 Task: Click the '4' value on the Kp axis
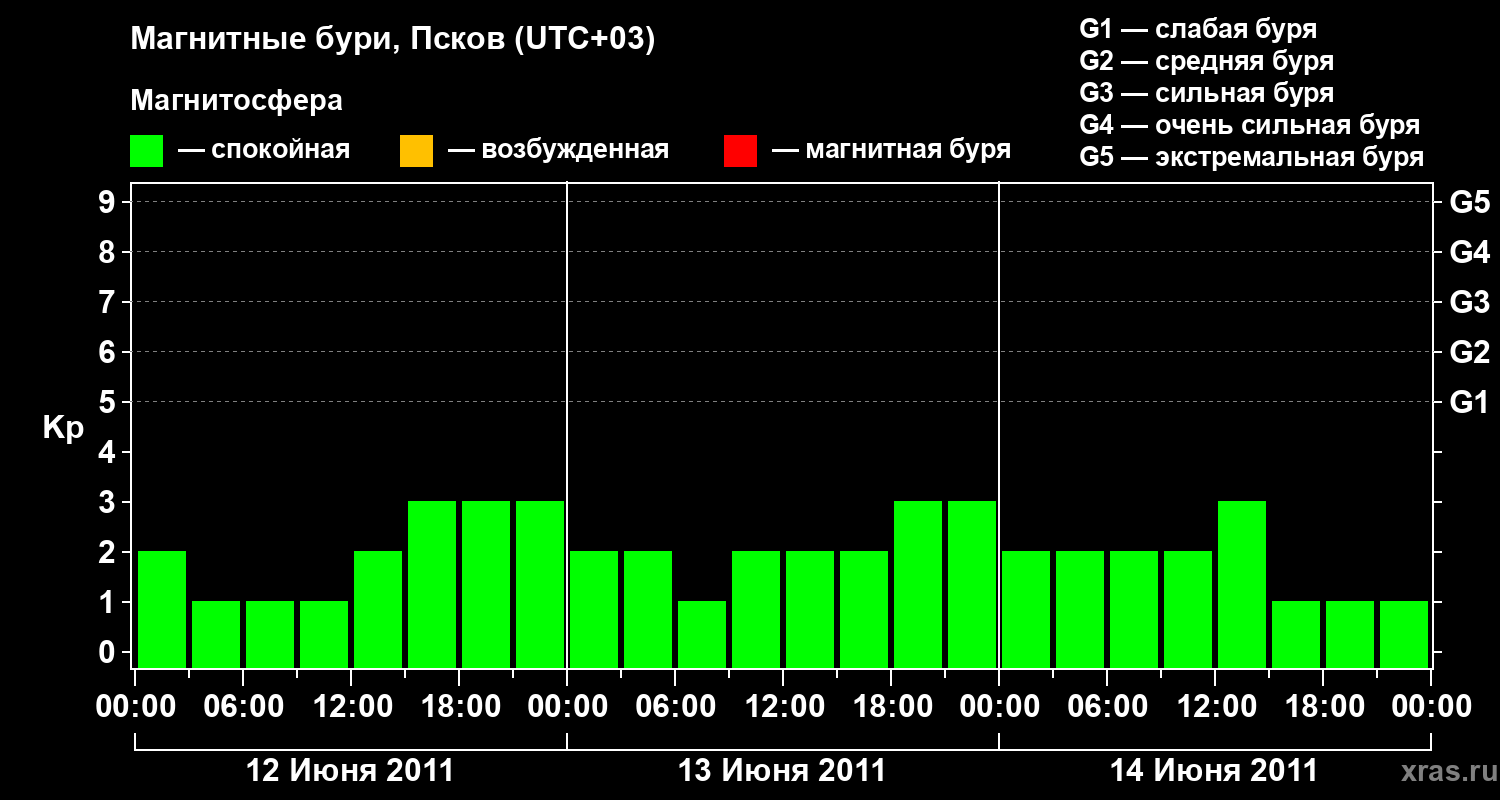point(109,452)
